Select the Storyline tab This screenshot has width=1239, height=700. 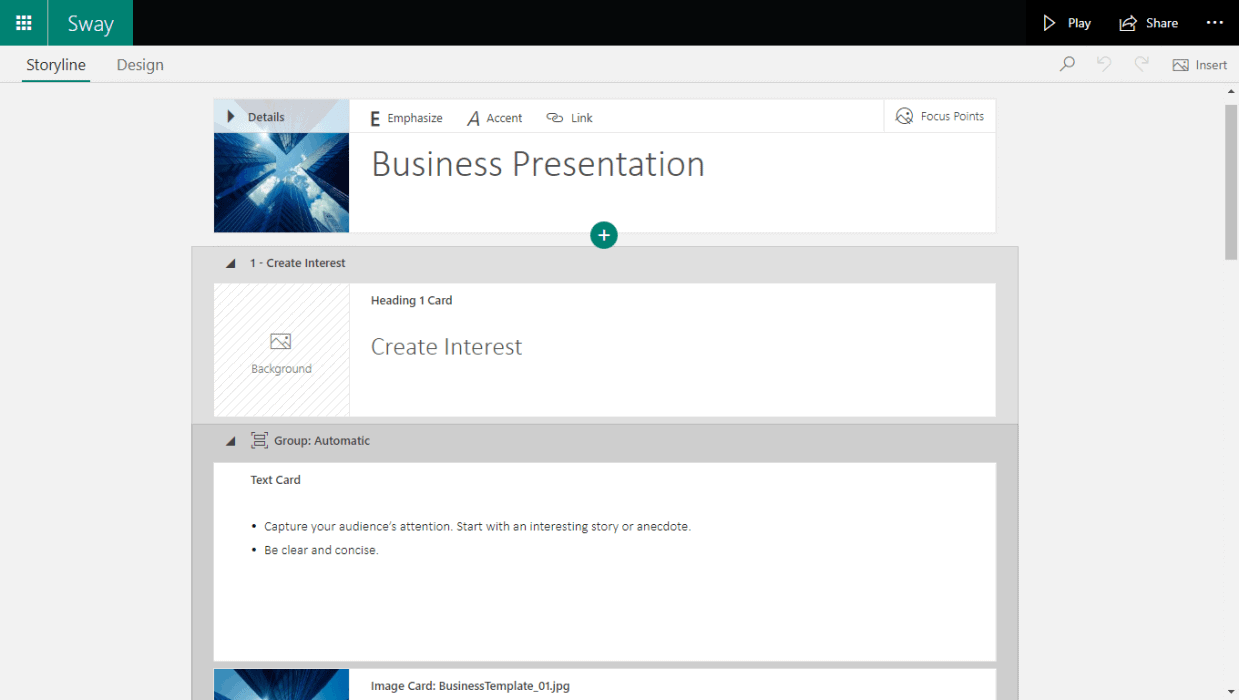pos(56,64)
